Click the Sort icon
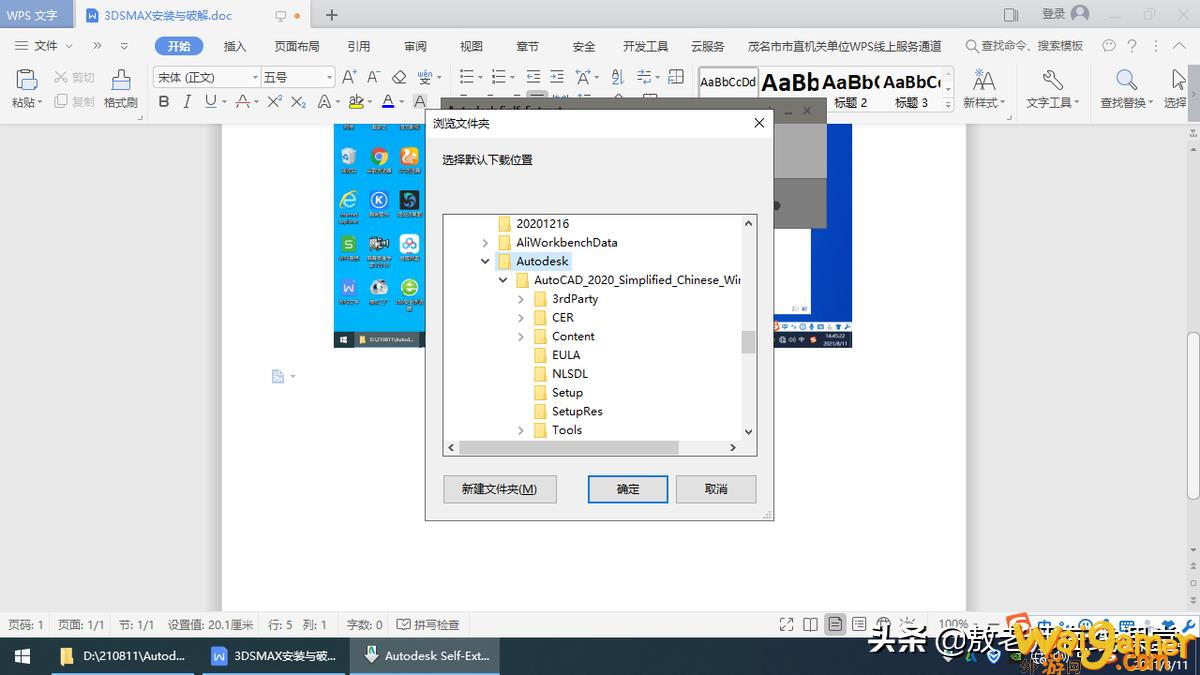This screenshot has height=675, width=1200. pos(617,77)
